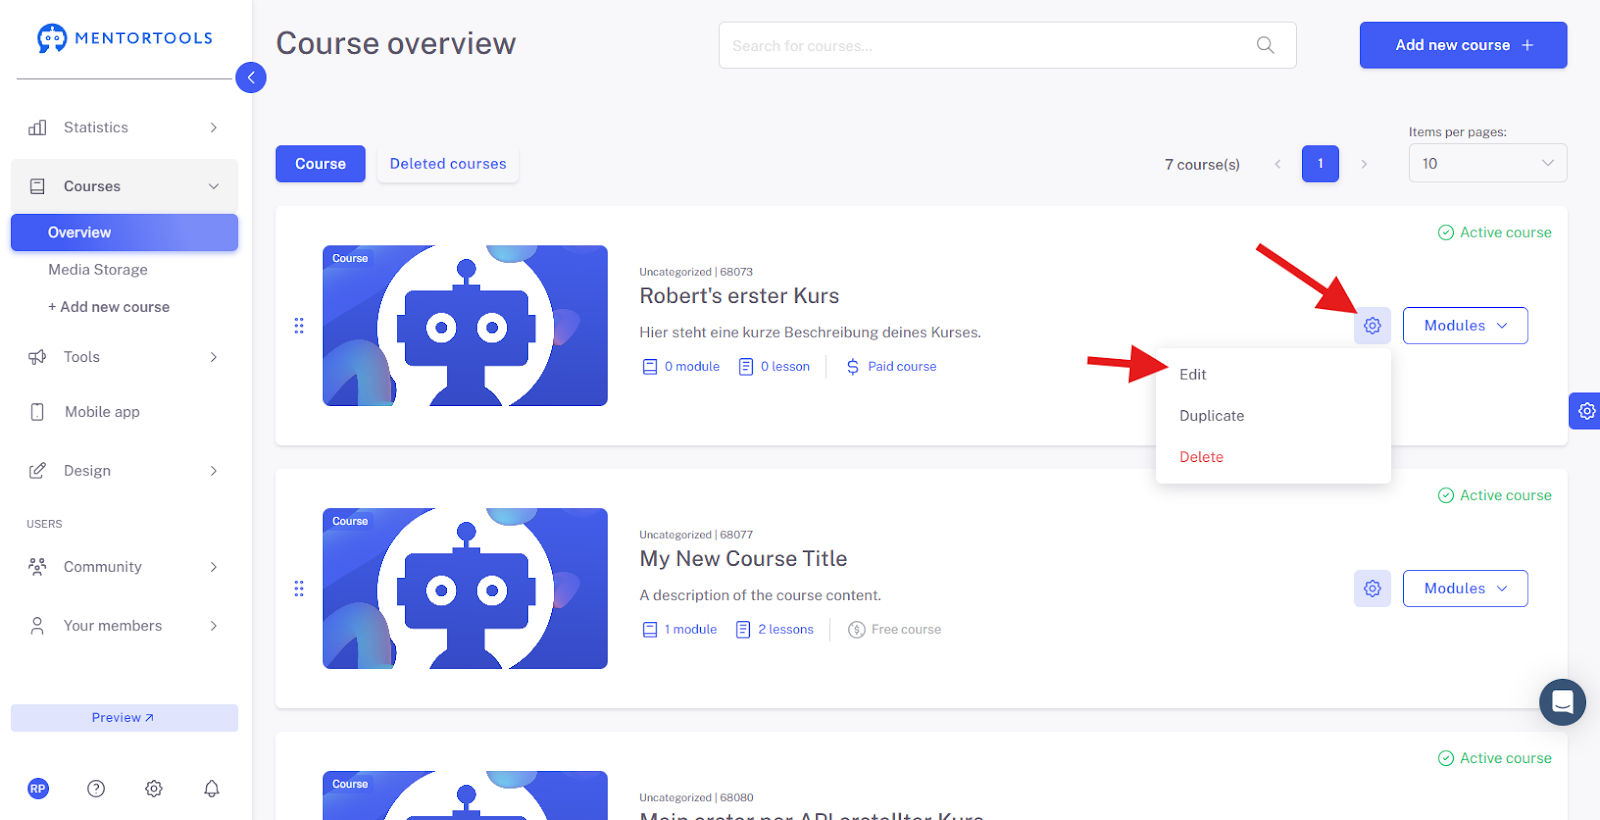The width and height of the screenshot is (1600, 820).
Task: Select page 1 in pagination
Action: click(x=1320, y=164)
